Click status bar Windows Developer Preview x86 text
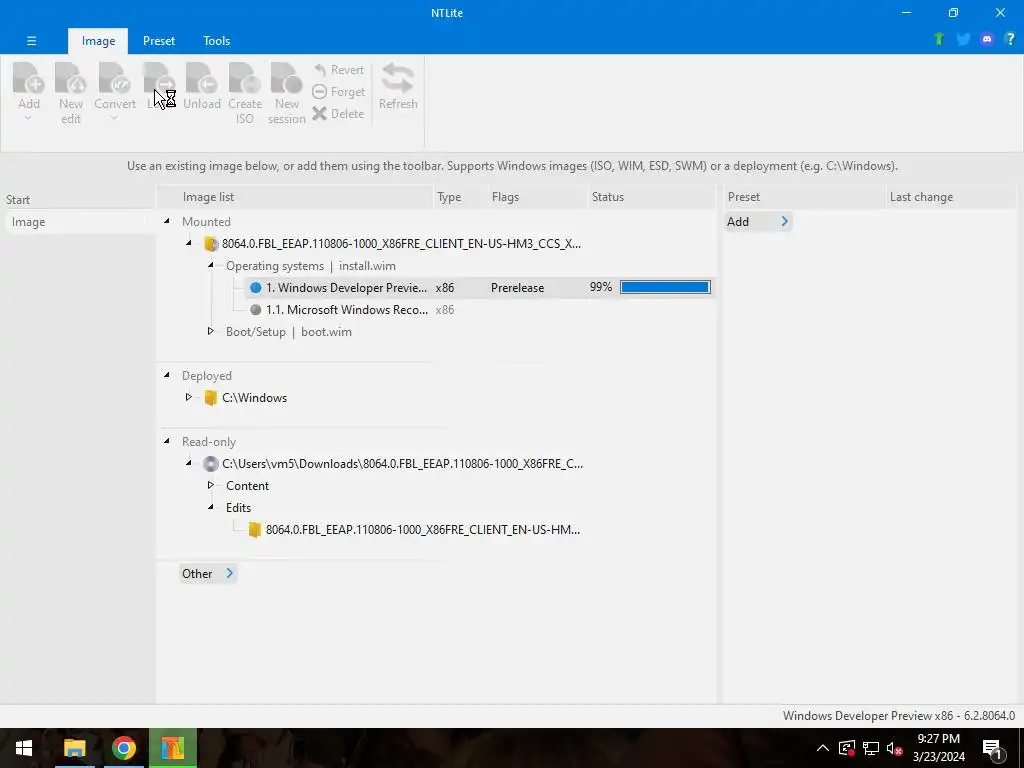This screenshot has width=1024, height=768. pyautogui.click(x=899, y=716)
